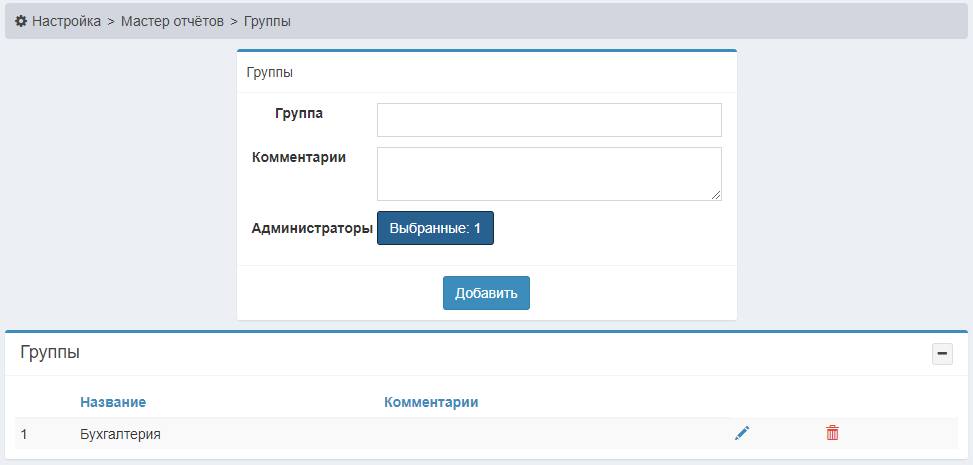Viewport: 973px width, 465px height.
Task: Click the Группа field label
Action: click(x=299, y=113)
